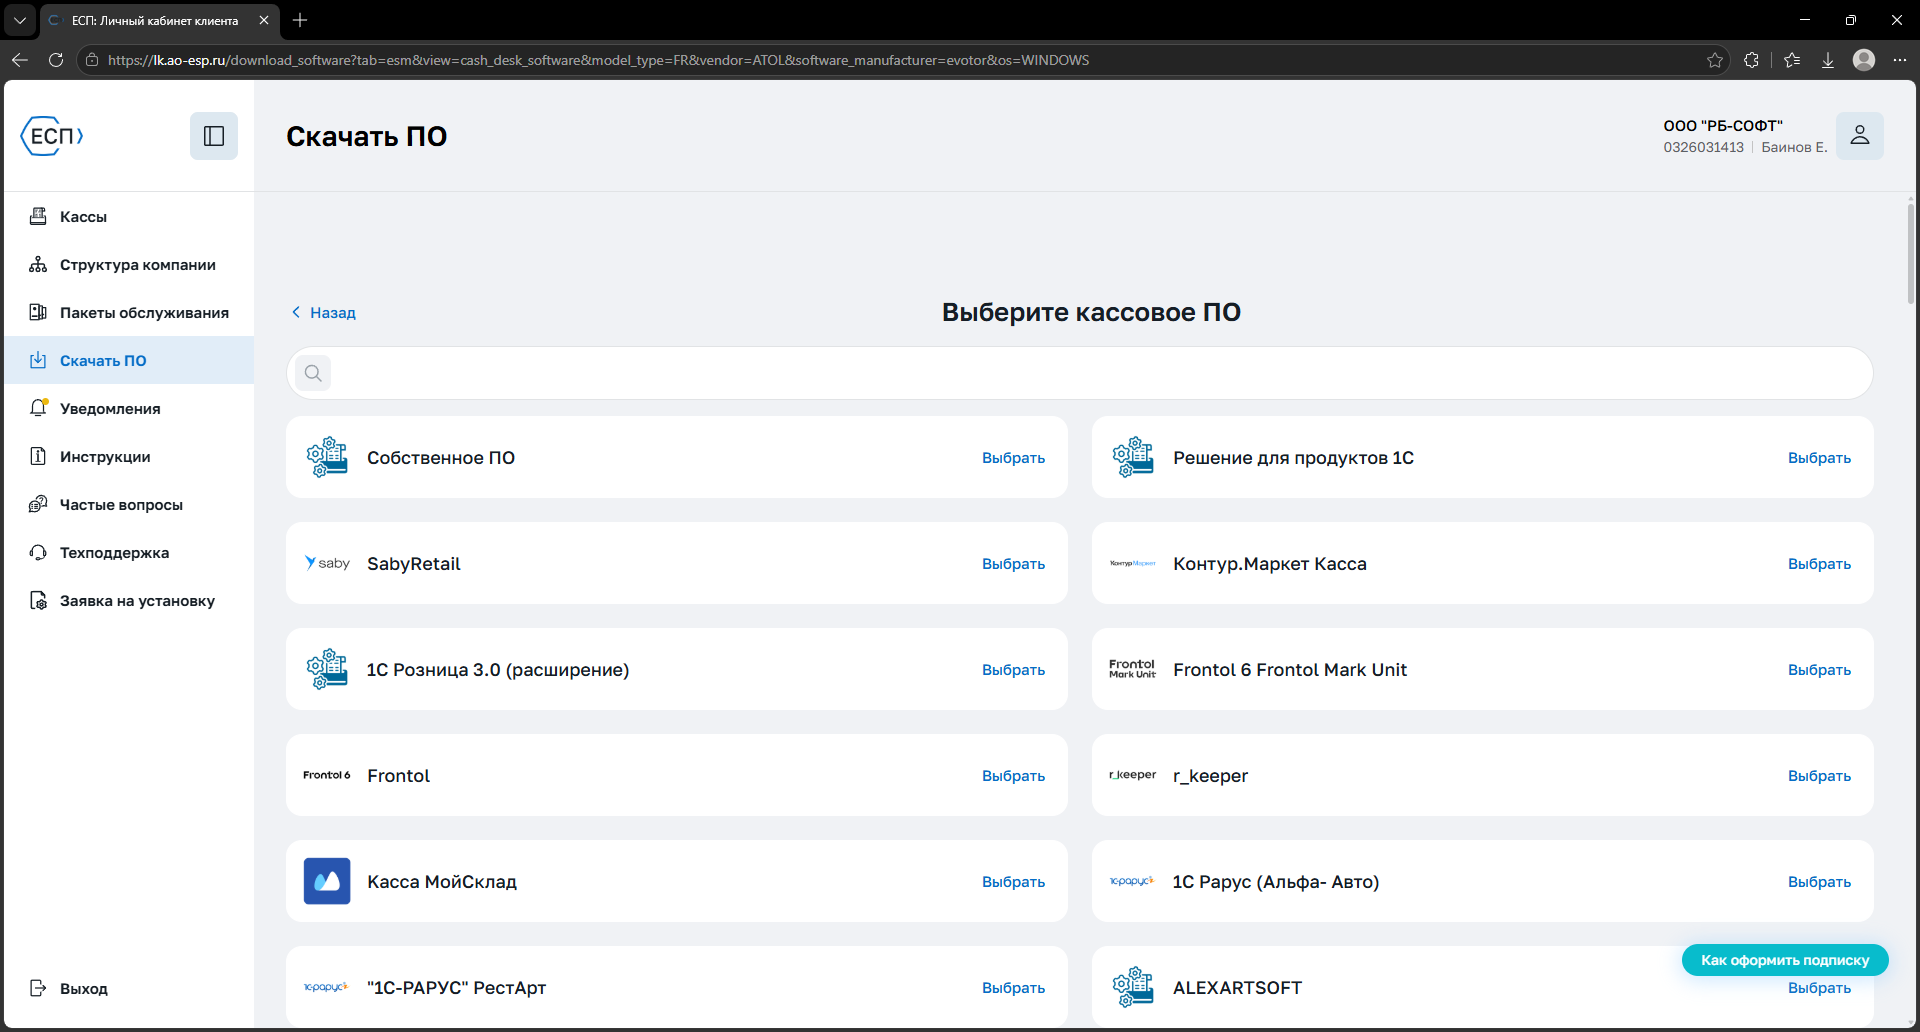Click the ALEXARTSOFT name text
Screen dimensions: 1920x1032
[x=1237, y=988]
